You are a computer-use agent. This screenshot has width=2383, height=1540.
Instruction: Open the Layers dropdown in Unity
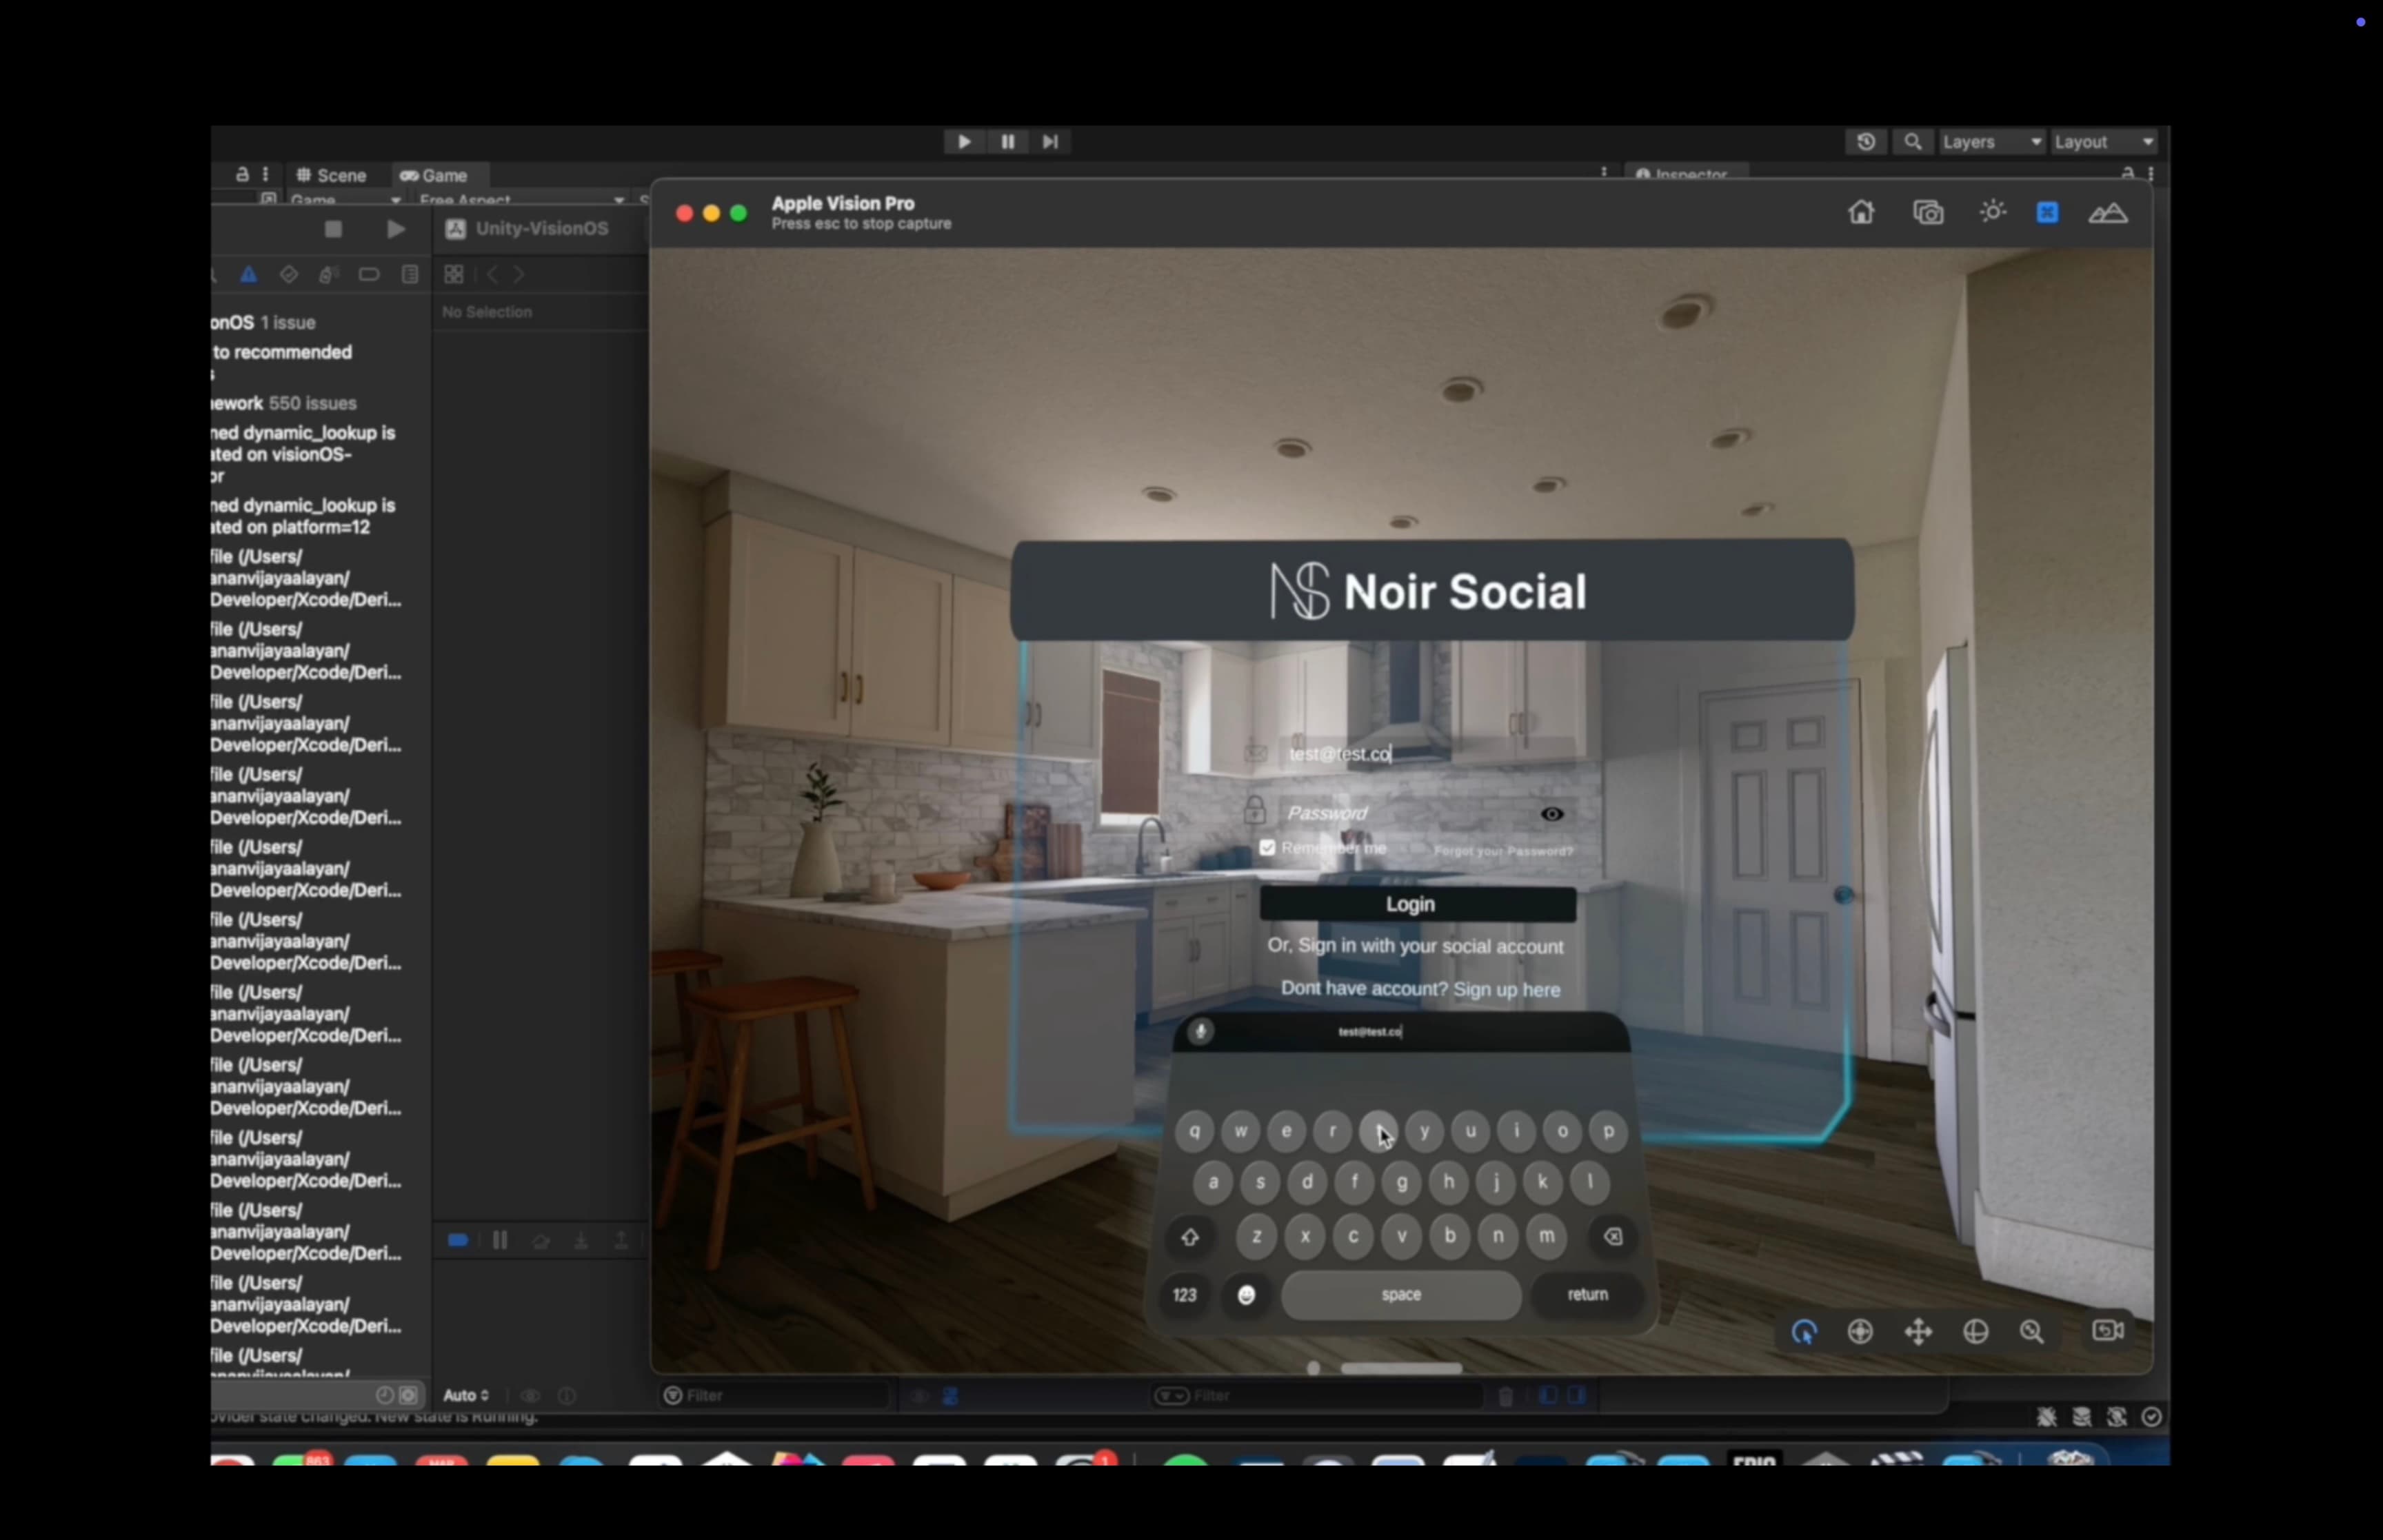point(1992,142)
